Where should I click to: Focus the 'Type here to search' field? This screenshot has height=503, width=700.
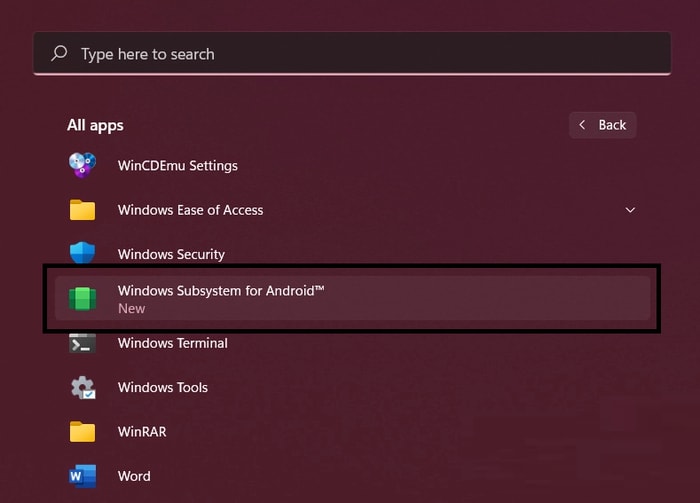click(x=350, y=54)
